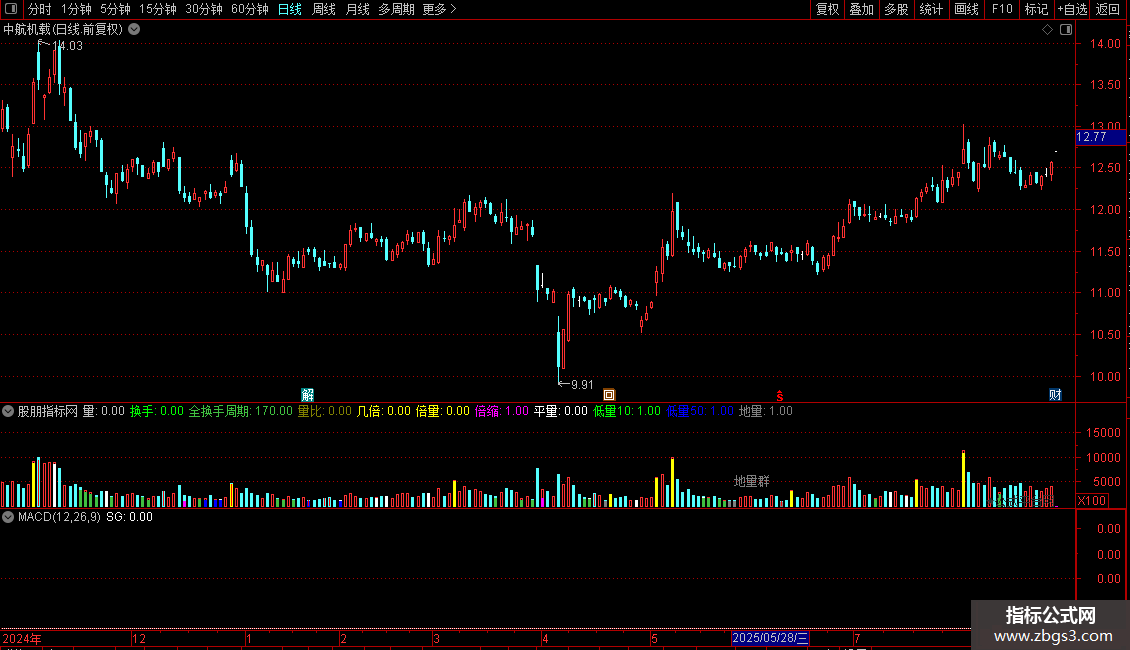Screen dimensions: 1130x650
Task: Click the 14.03 high price annotation
Action: (67, 45)
